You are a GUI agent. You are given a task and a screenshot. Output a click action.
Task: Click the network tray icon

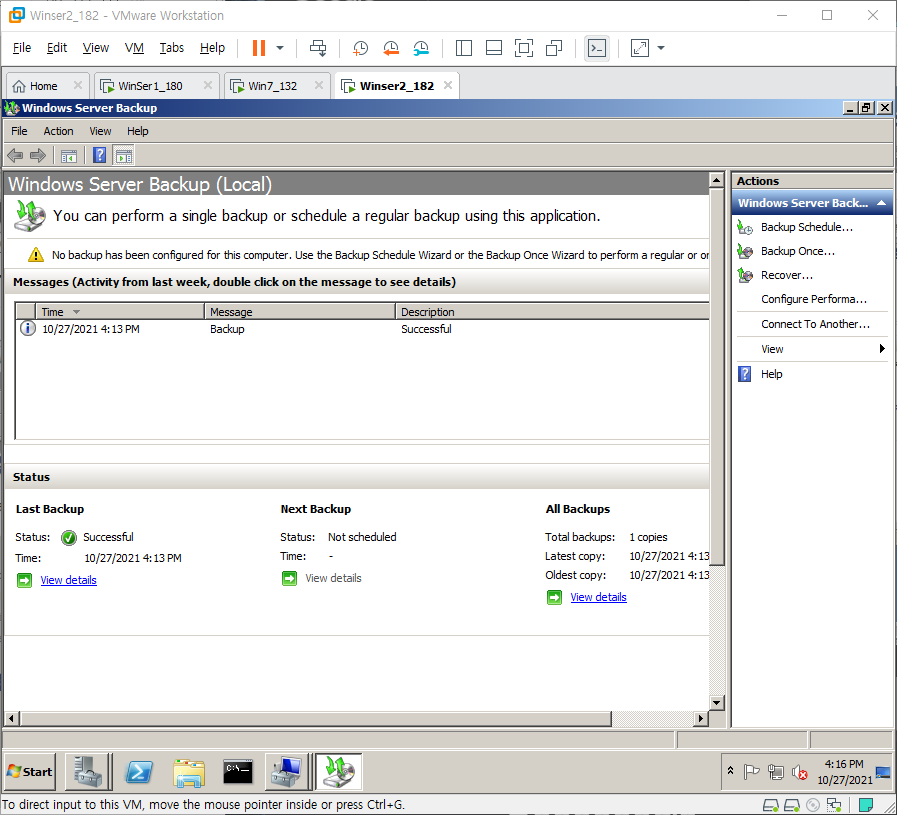tap(776, 773)
